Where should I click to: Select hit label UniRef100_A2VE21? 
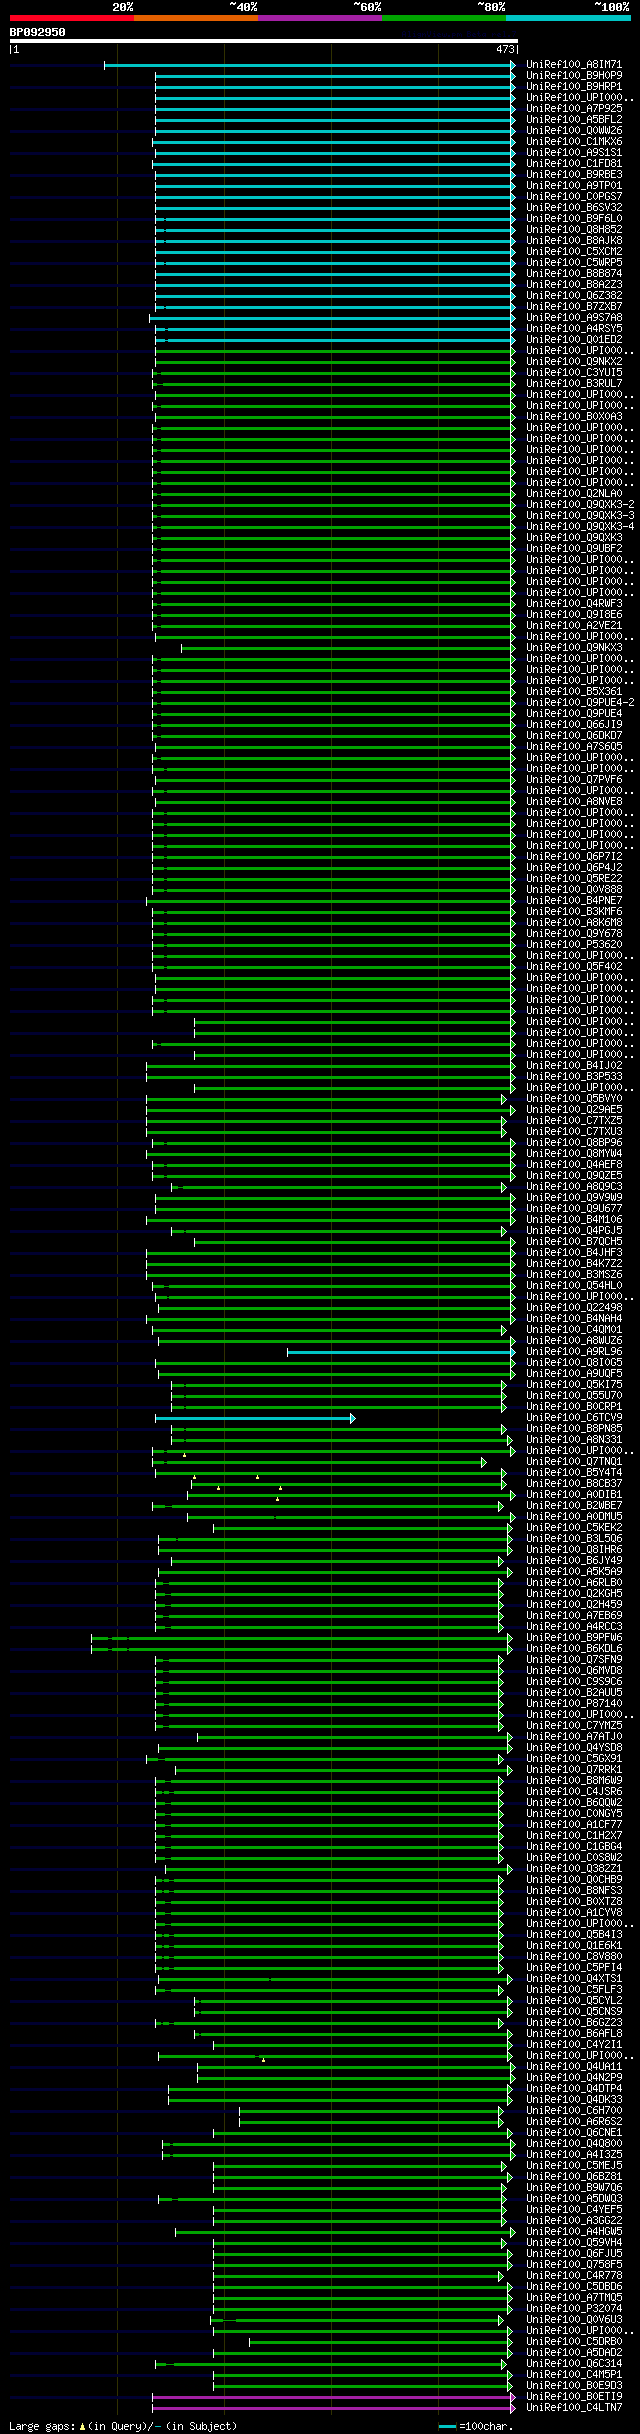coord(574,625)
